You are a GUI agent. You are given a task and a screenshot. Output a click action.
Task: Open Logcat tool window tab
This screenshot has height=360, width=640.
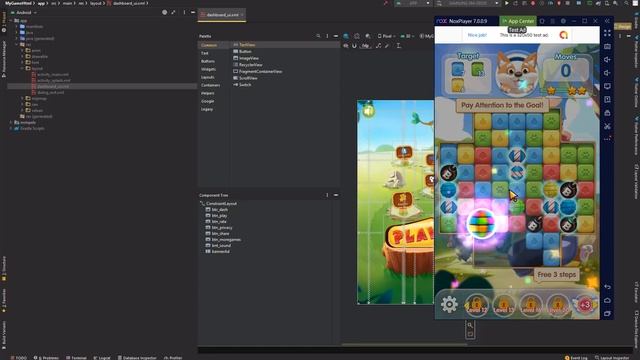[102, 358]
